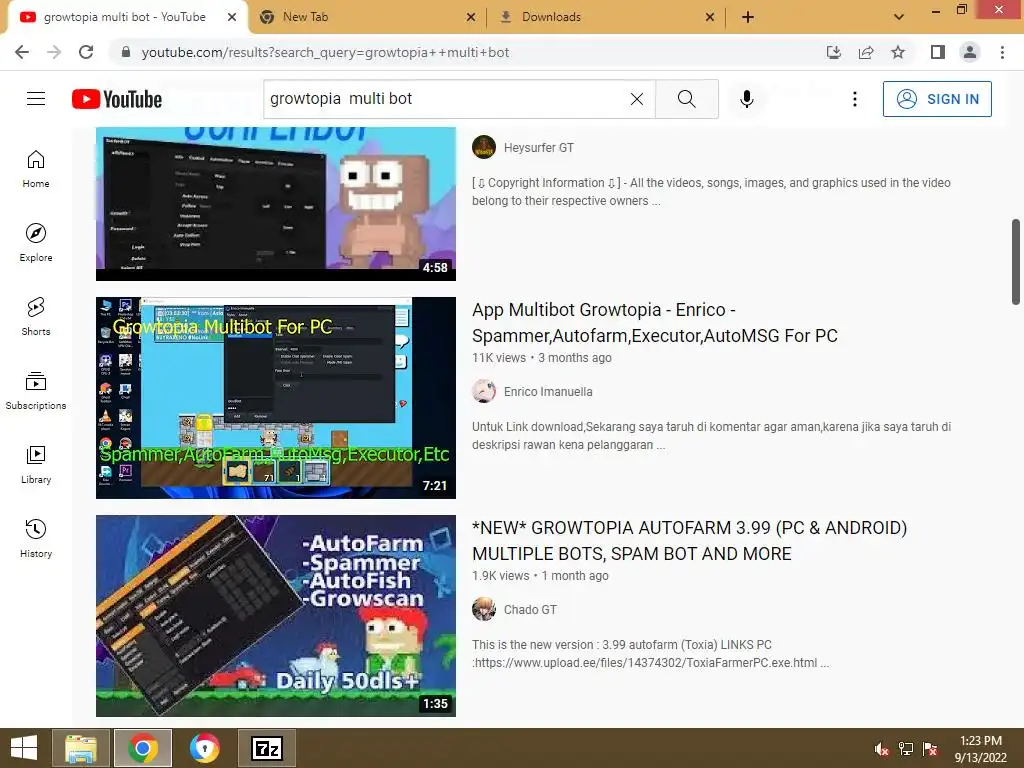Screen dimensions: 1024x768
Task: Go forward with browser forward arrow
Action: click(x=54, y=52)
